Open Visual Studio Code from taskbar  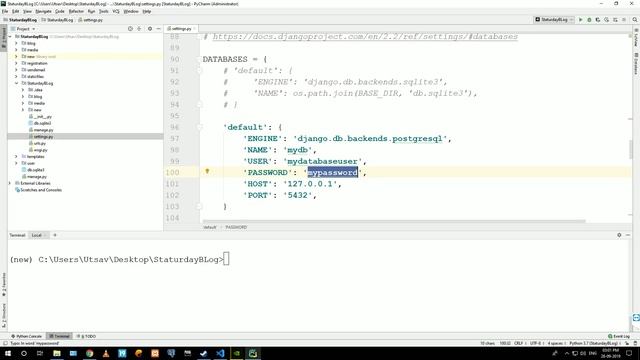point(220,353)
